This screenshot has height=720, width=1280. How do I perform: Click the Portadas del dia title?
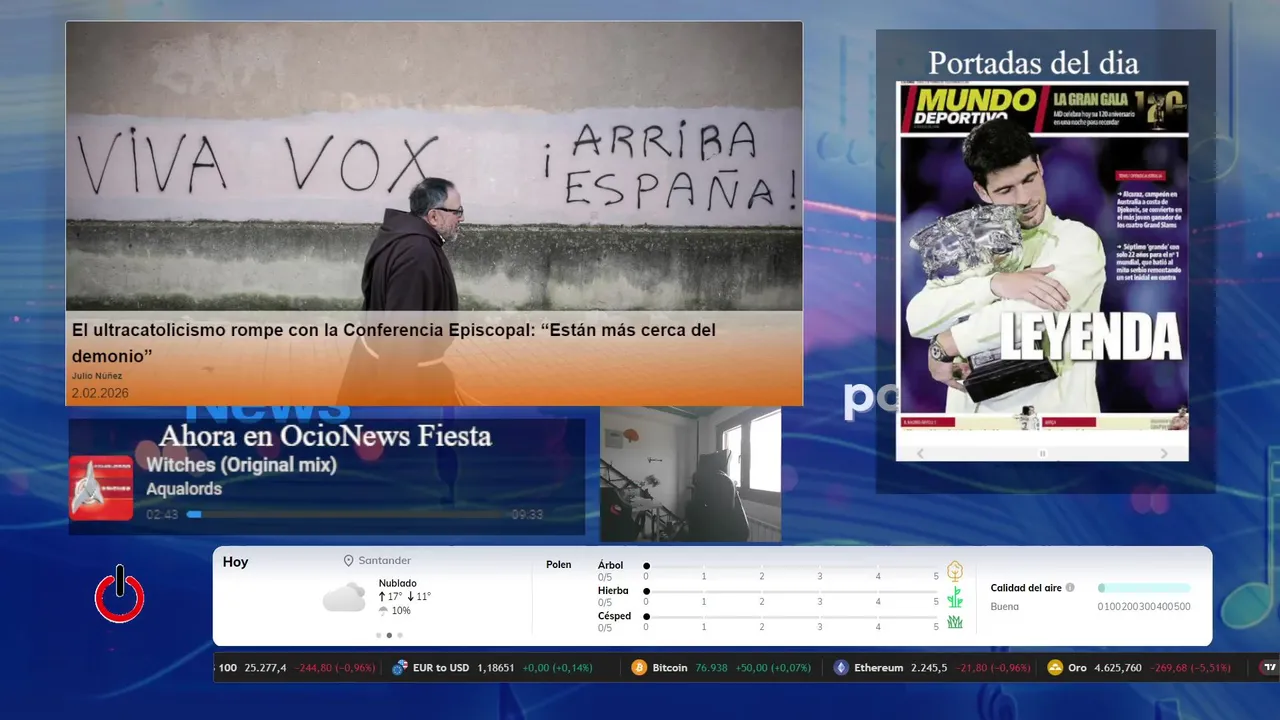tap(1033, 62)
